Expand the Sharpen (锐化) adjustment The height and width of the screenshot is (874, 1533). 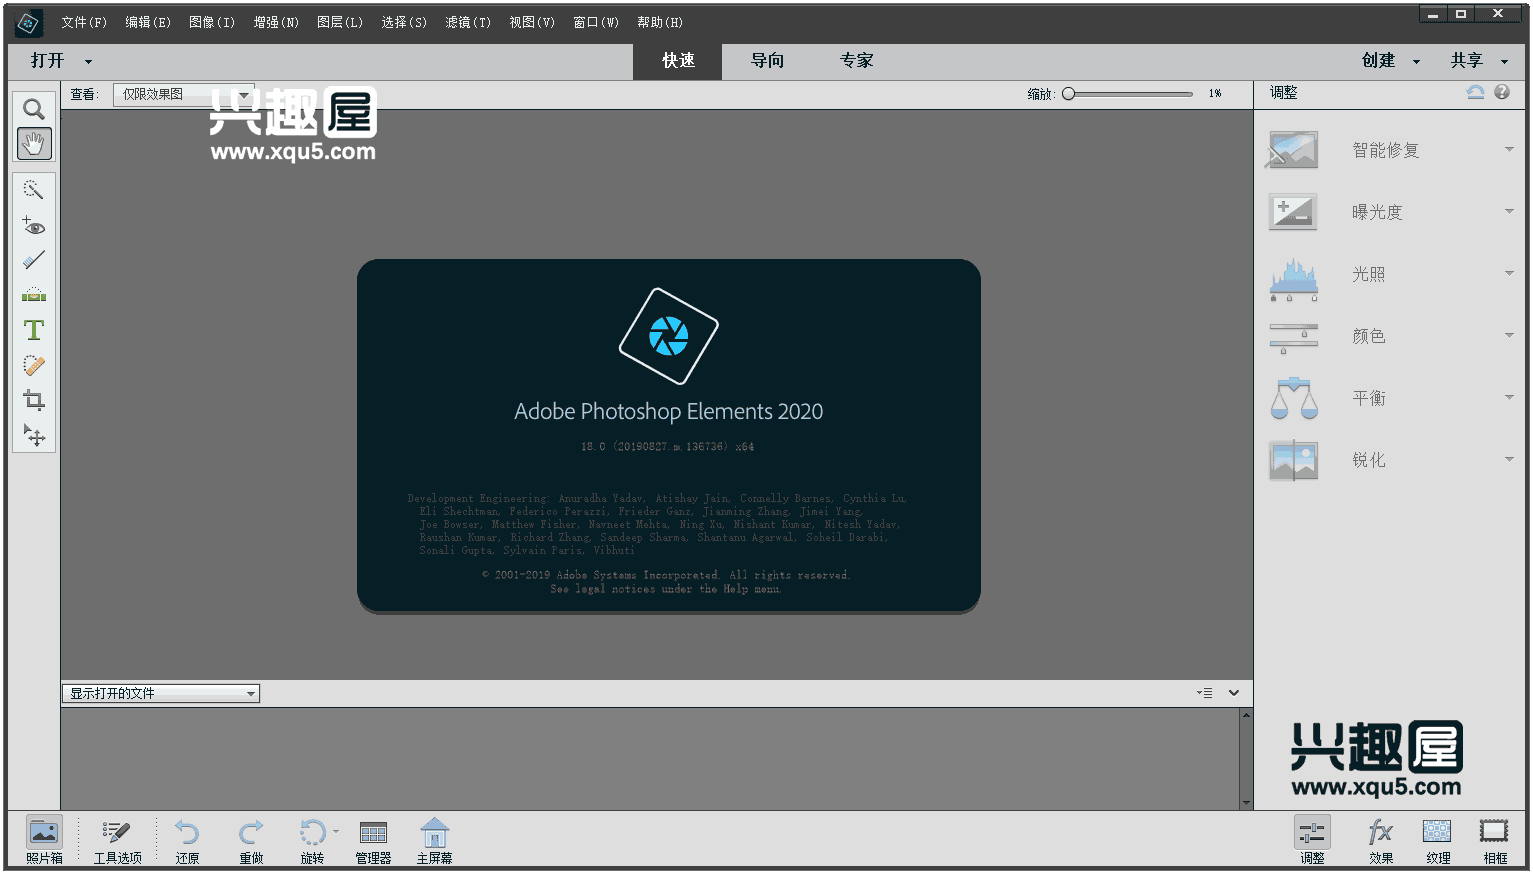(x=1509, y=460)
